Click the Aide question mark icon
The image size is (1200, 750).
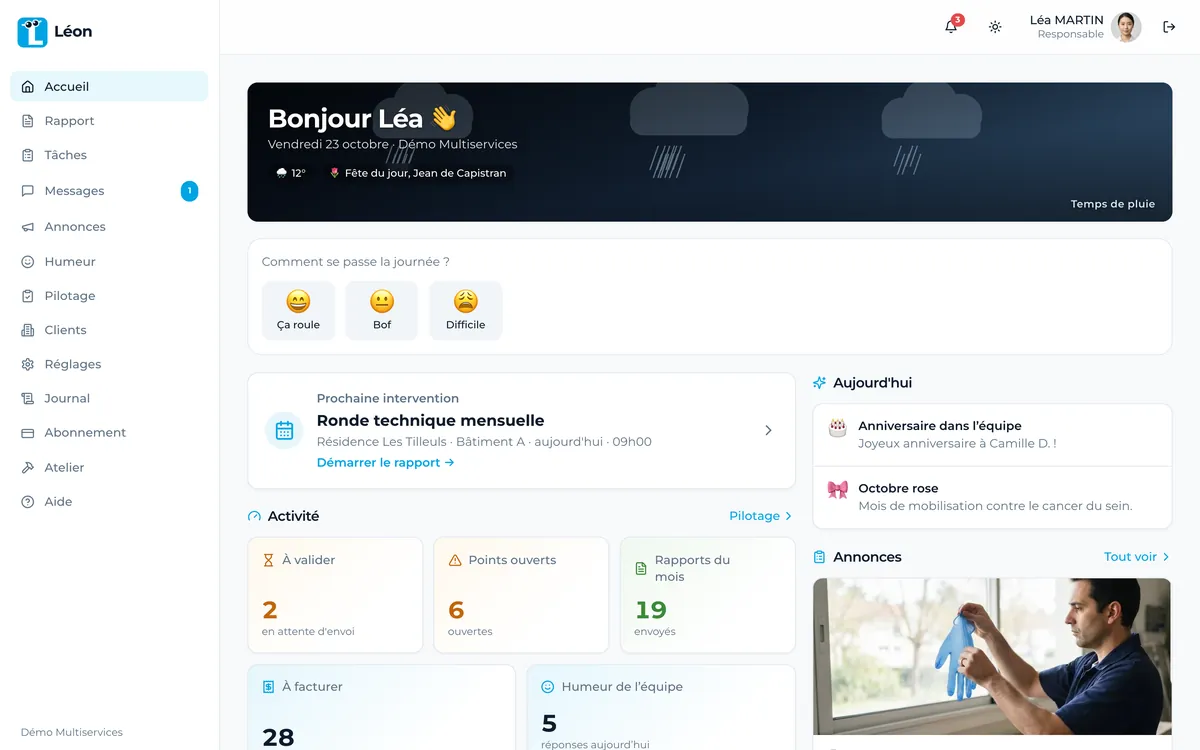click(28, 502)
